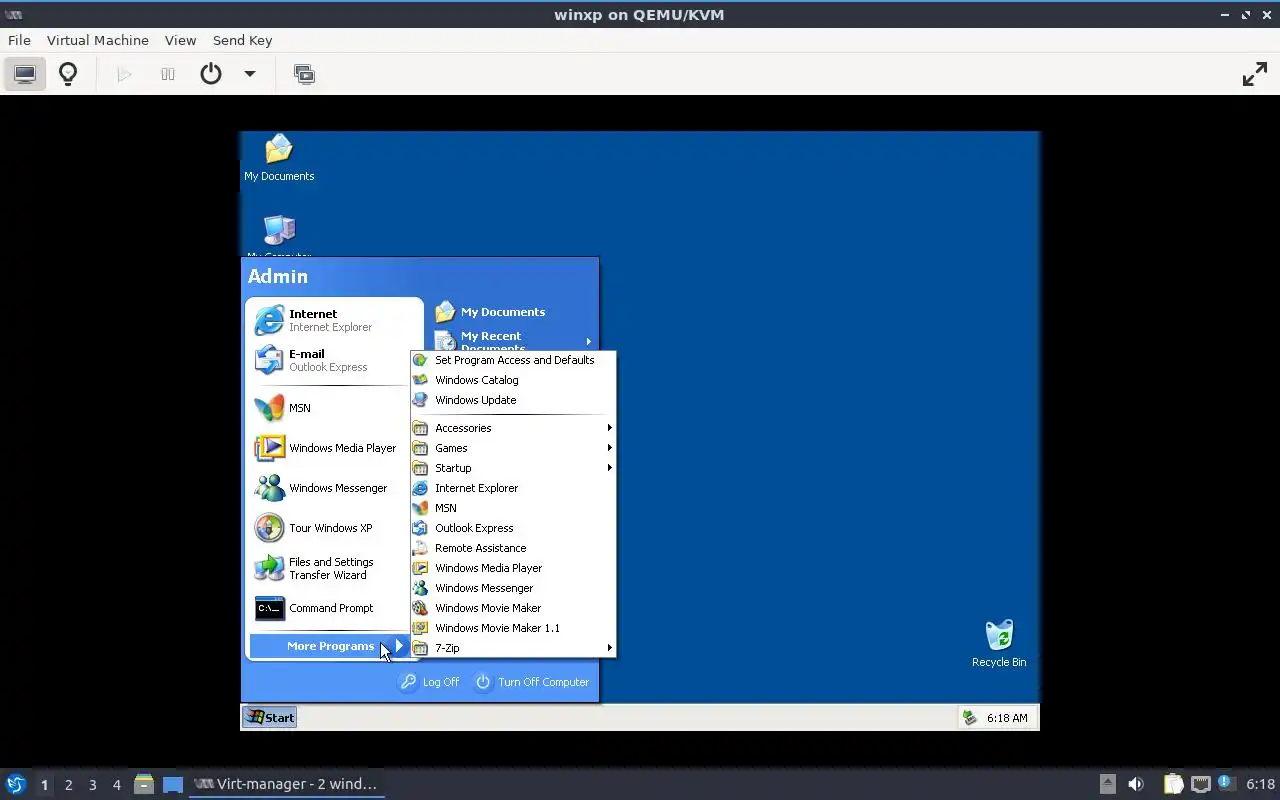The width and height of the screenshot is (1280, 800).
Task: Launch Windows Movie Maker
Action: point(513,608)
